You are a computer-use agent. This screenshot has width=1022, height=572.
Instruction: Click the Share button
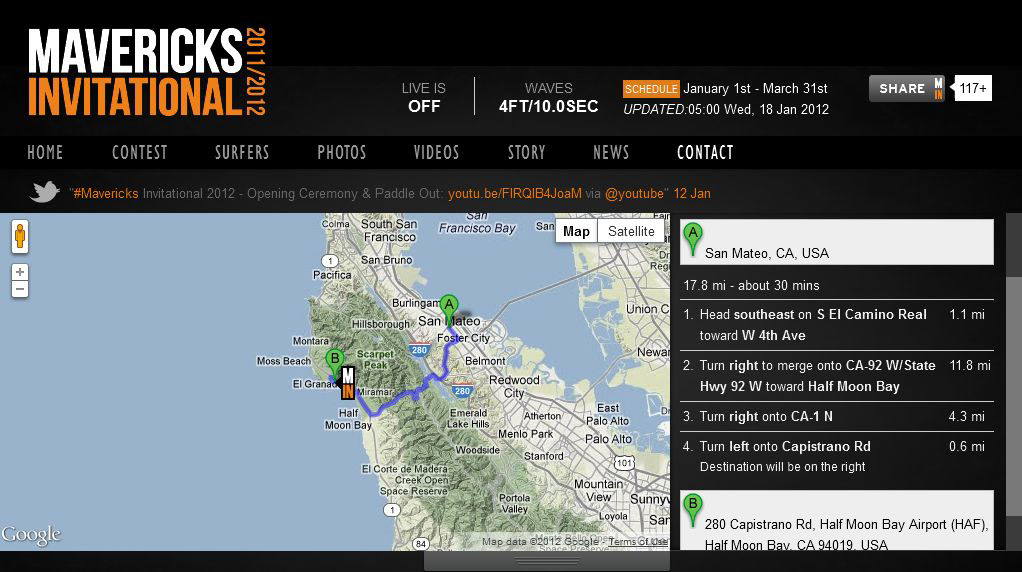[905, 88]
